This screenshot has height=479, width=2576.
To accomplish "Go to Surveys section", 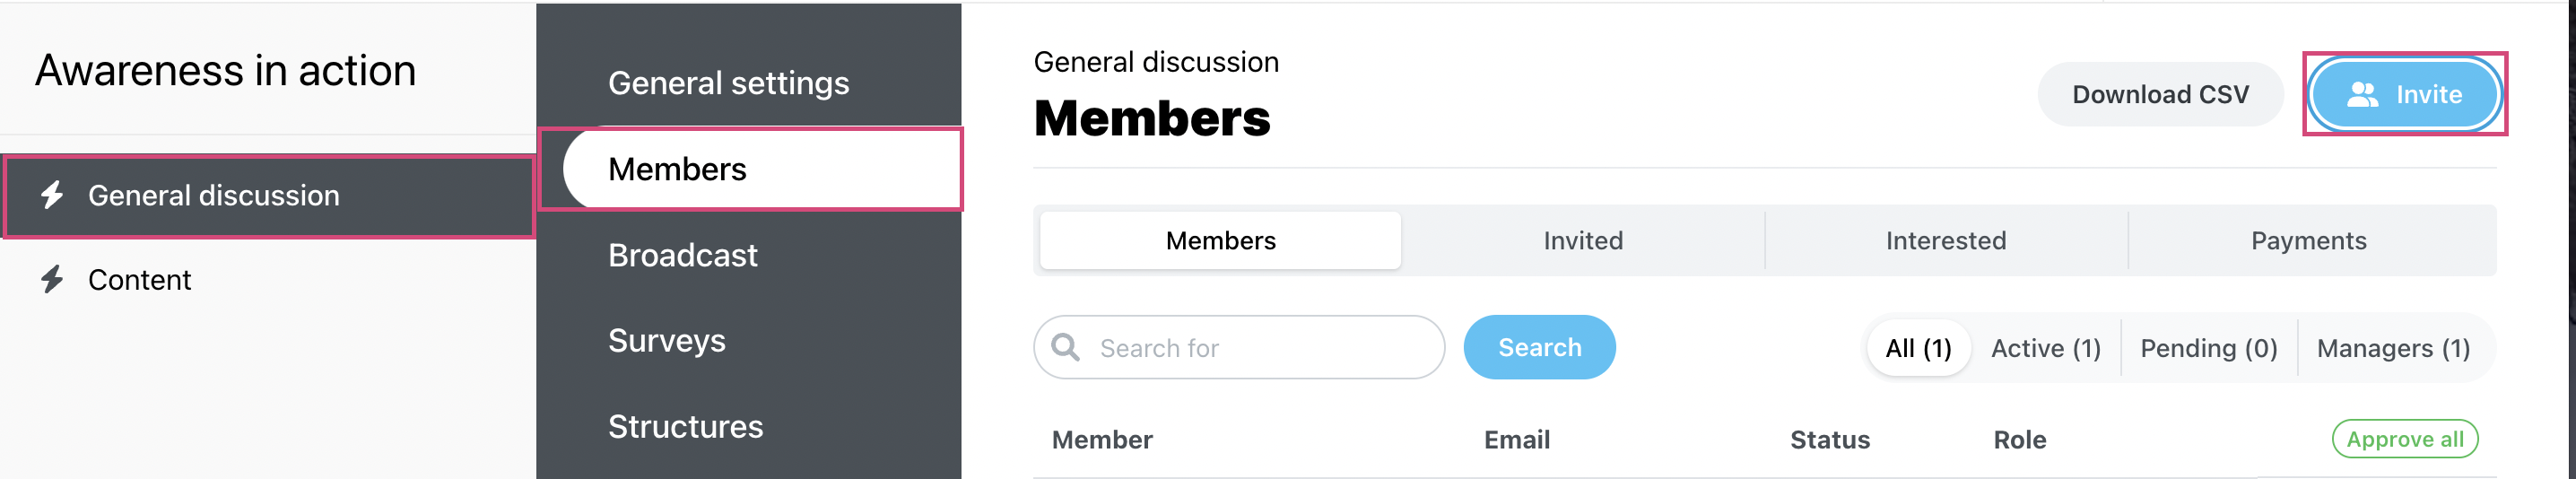I will pyautogui.click(x=667, y=341).
